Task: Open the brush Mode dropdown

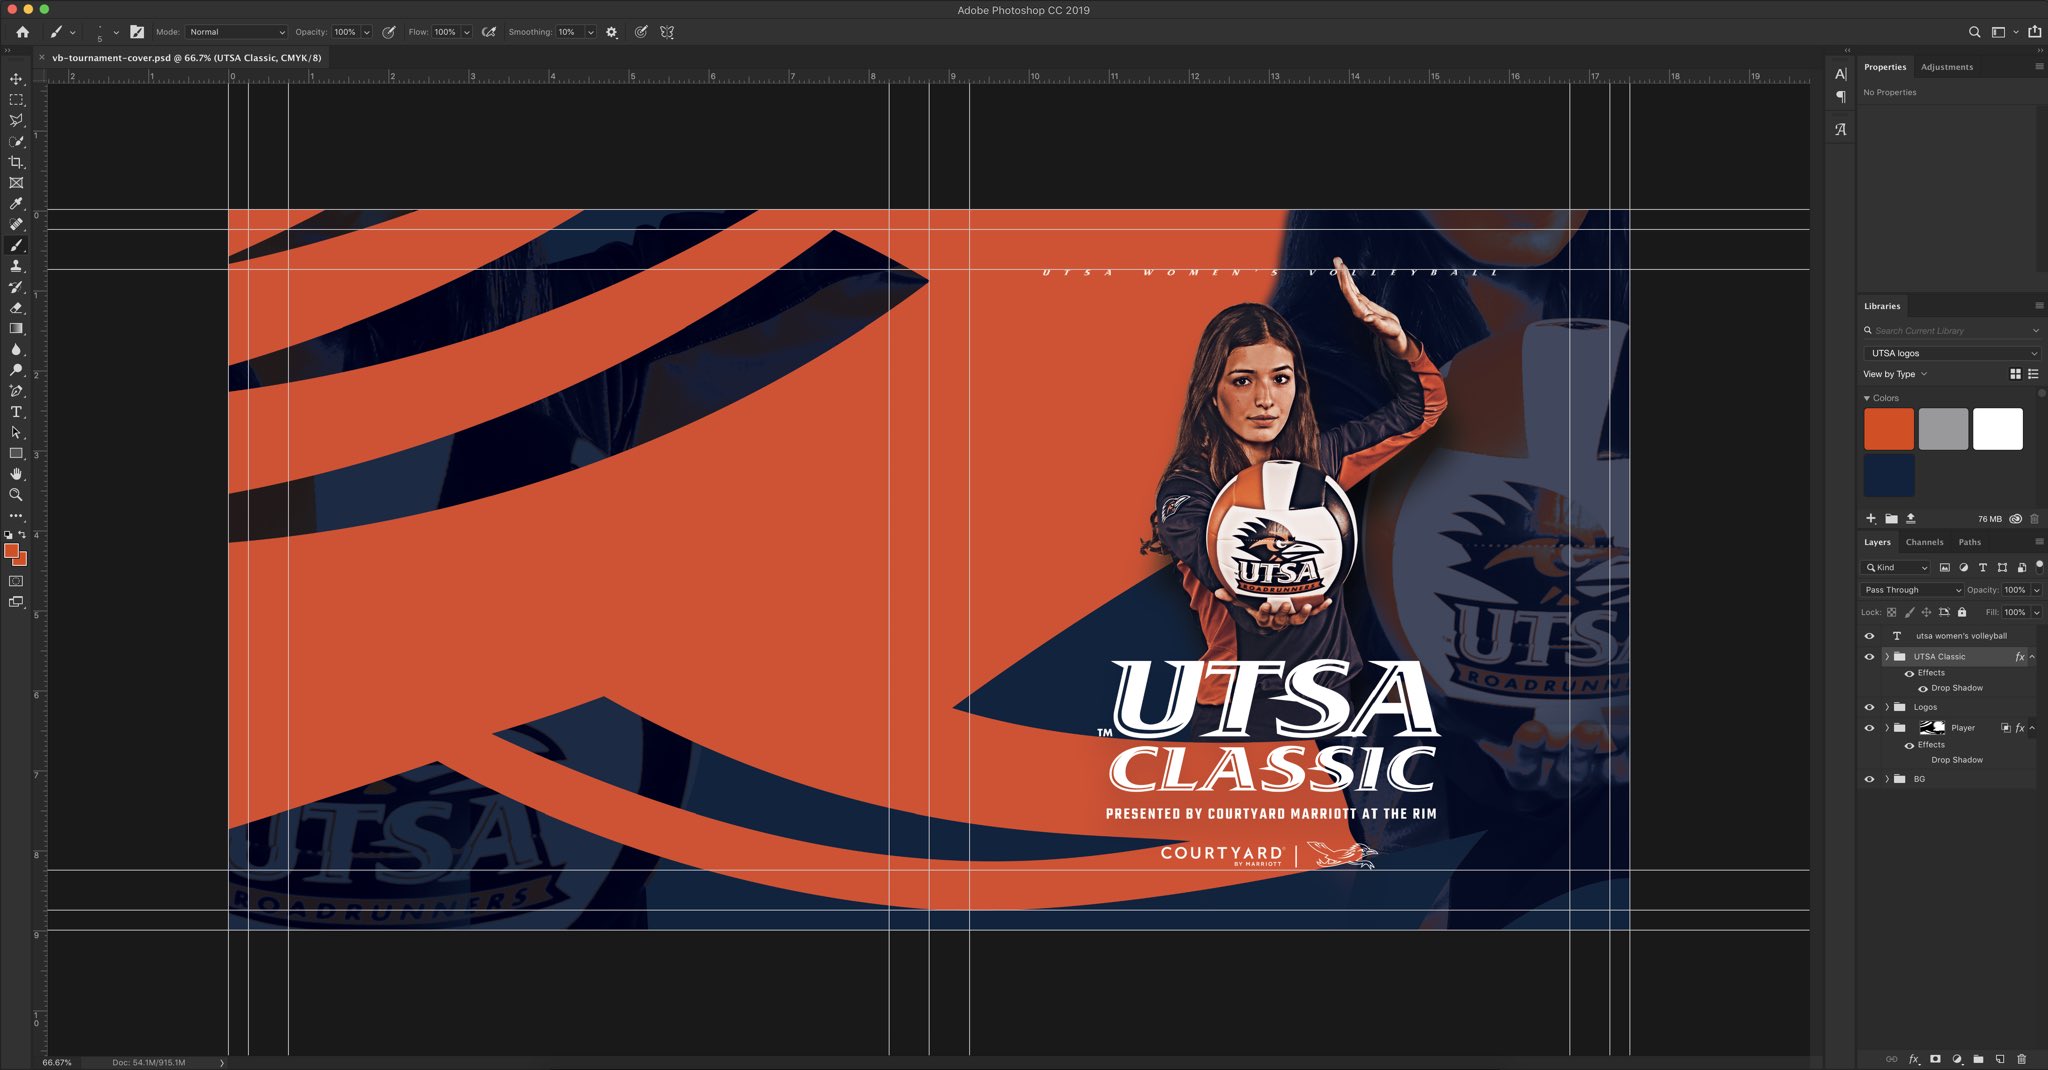Action: 237,32
